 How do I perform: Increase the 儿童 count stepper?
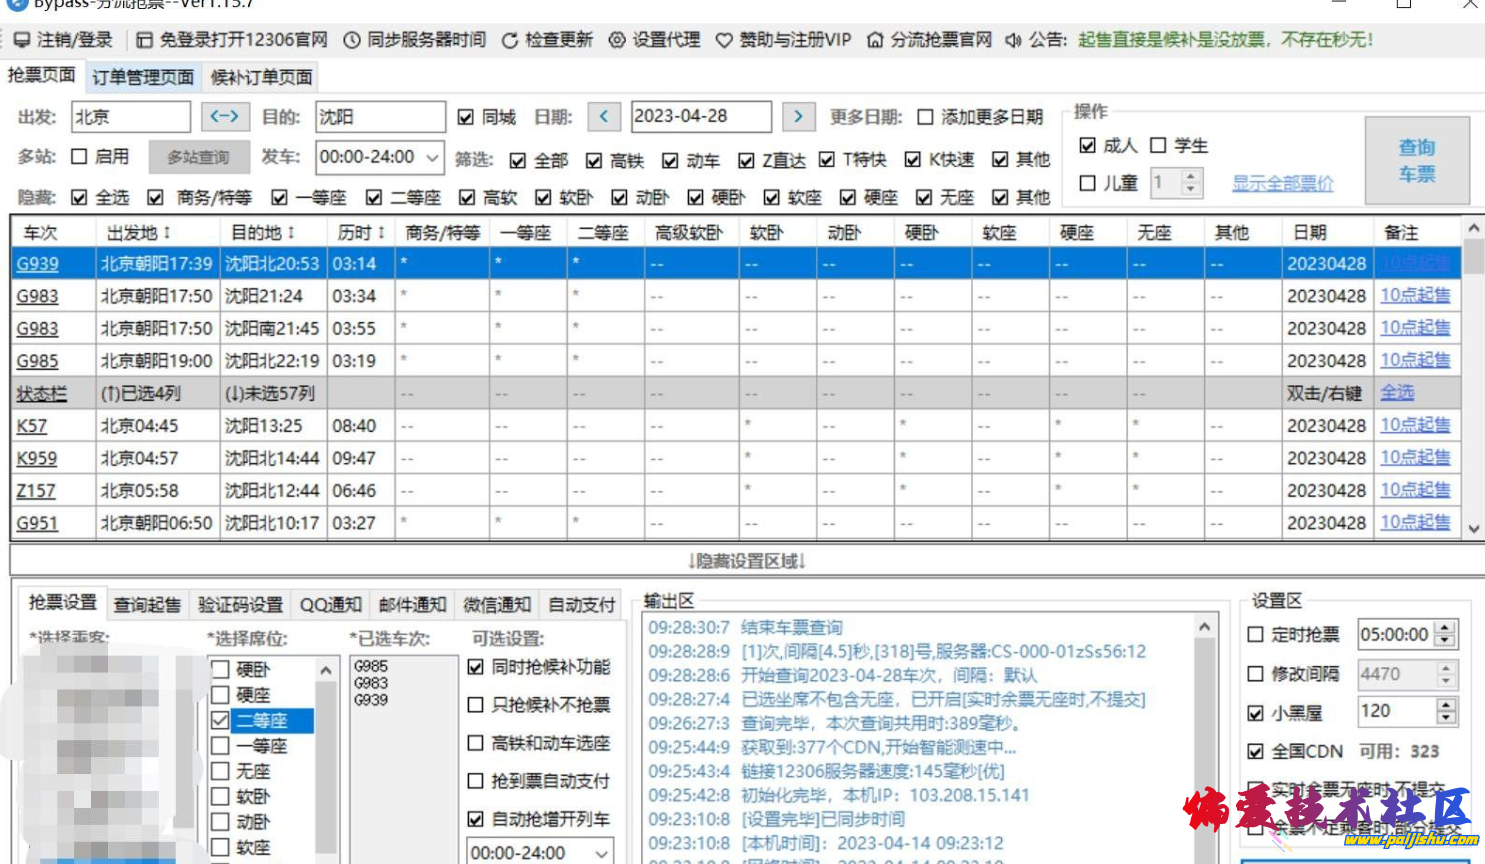[x=1191, y=177]
